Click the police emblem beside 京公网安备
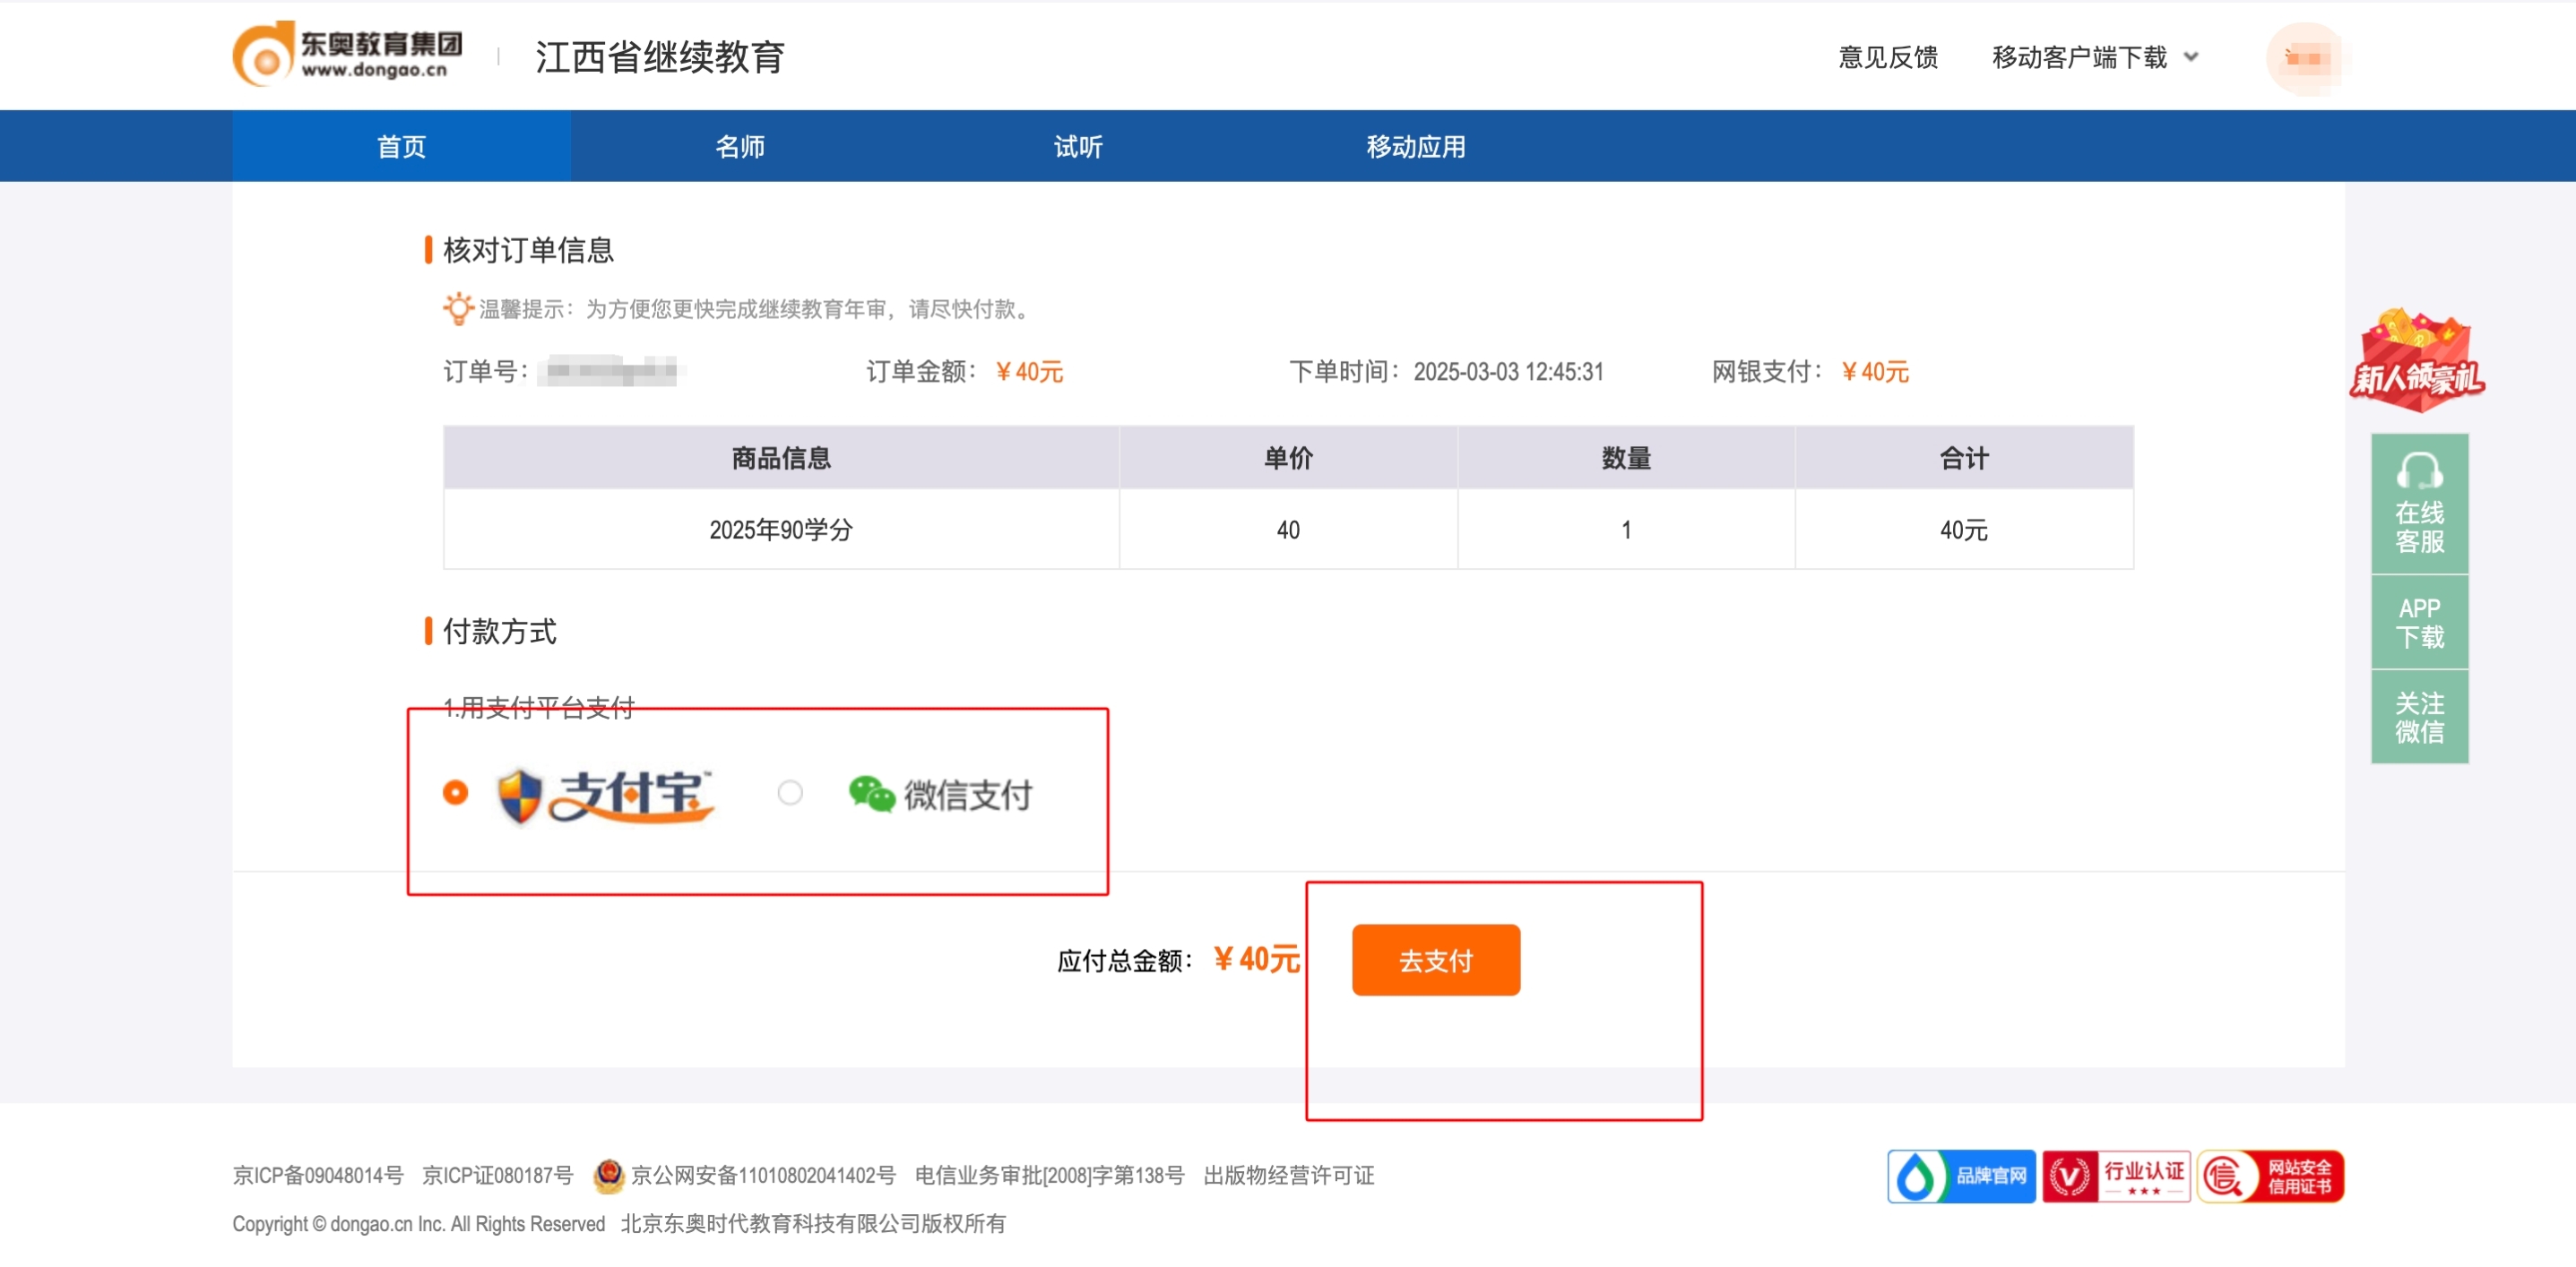Viewport: 2576px width, 1267px height. tap(610, 1176)
